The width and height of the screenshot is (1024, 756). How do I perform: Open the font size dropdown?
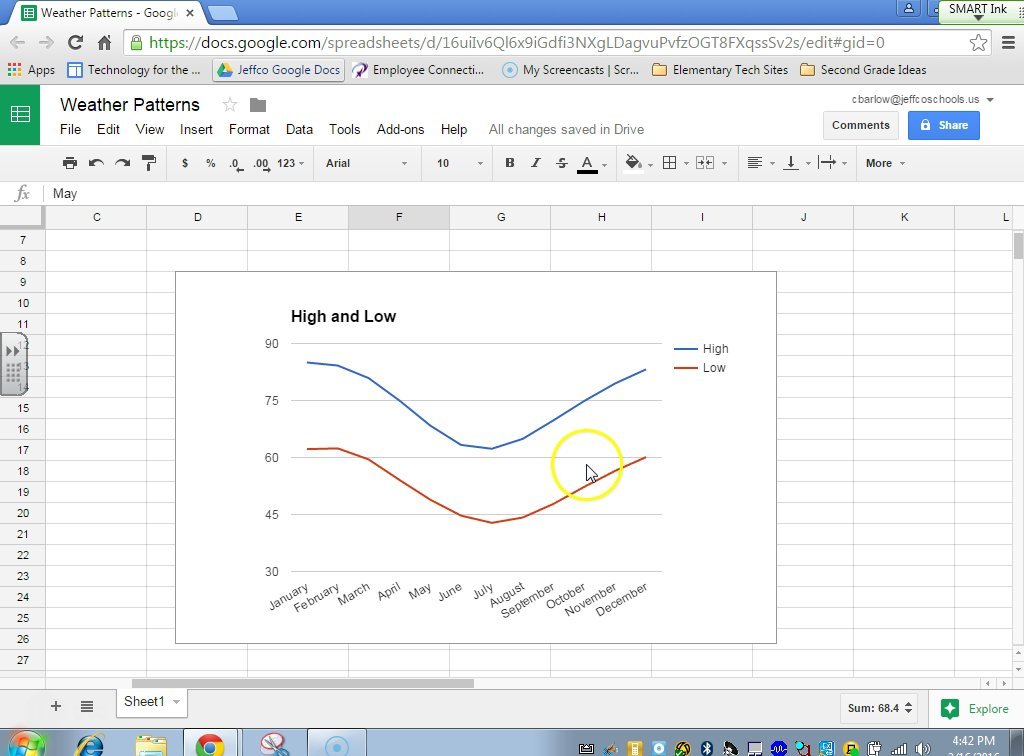(x=457, y=162)
